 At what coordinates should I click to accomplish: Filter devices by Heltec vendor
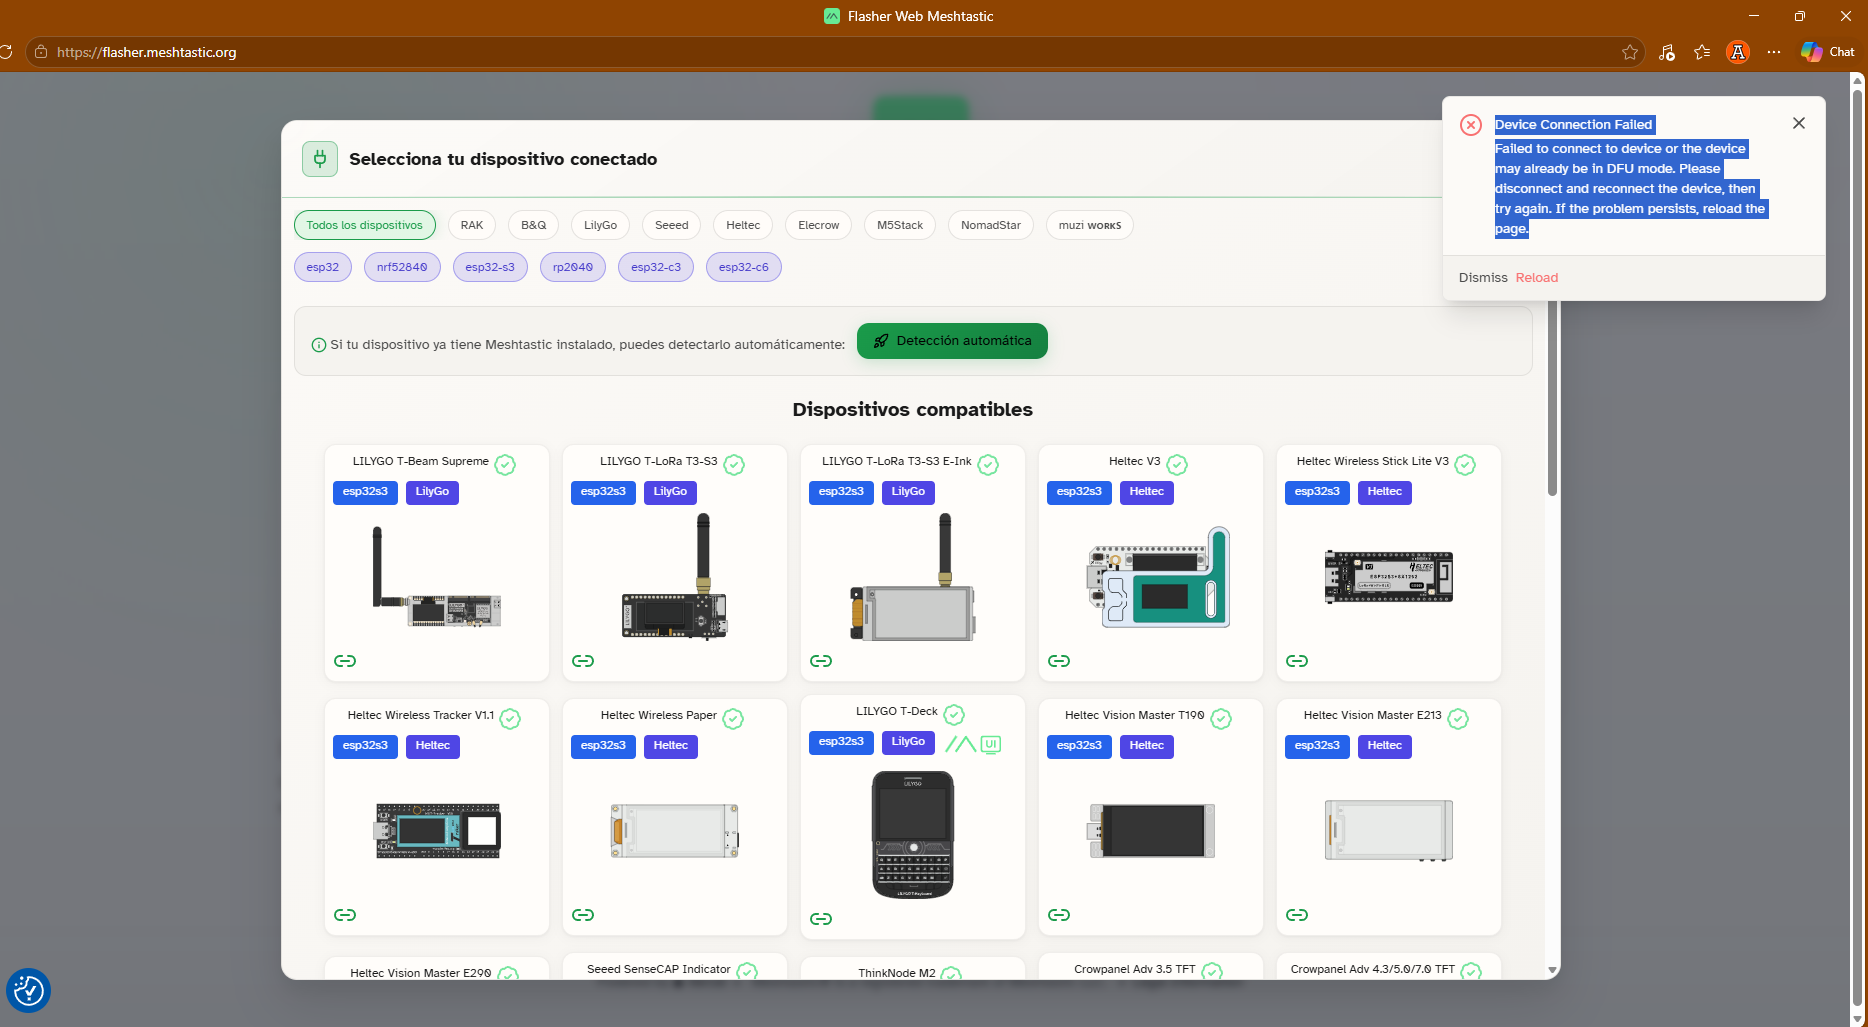(743, 225)
